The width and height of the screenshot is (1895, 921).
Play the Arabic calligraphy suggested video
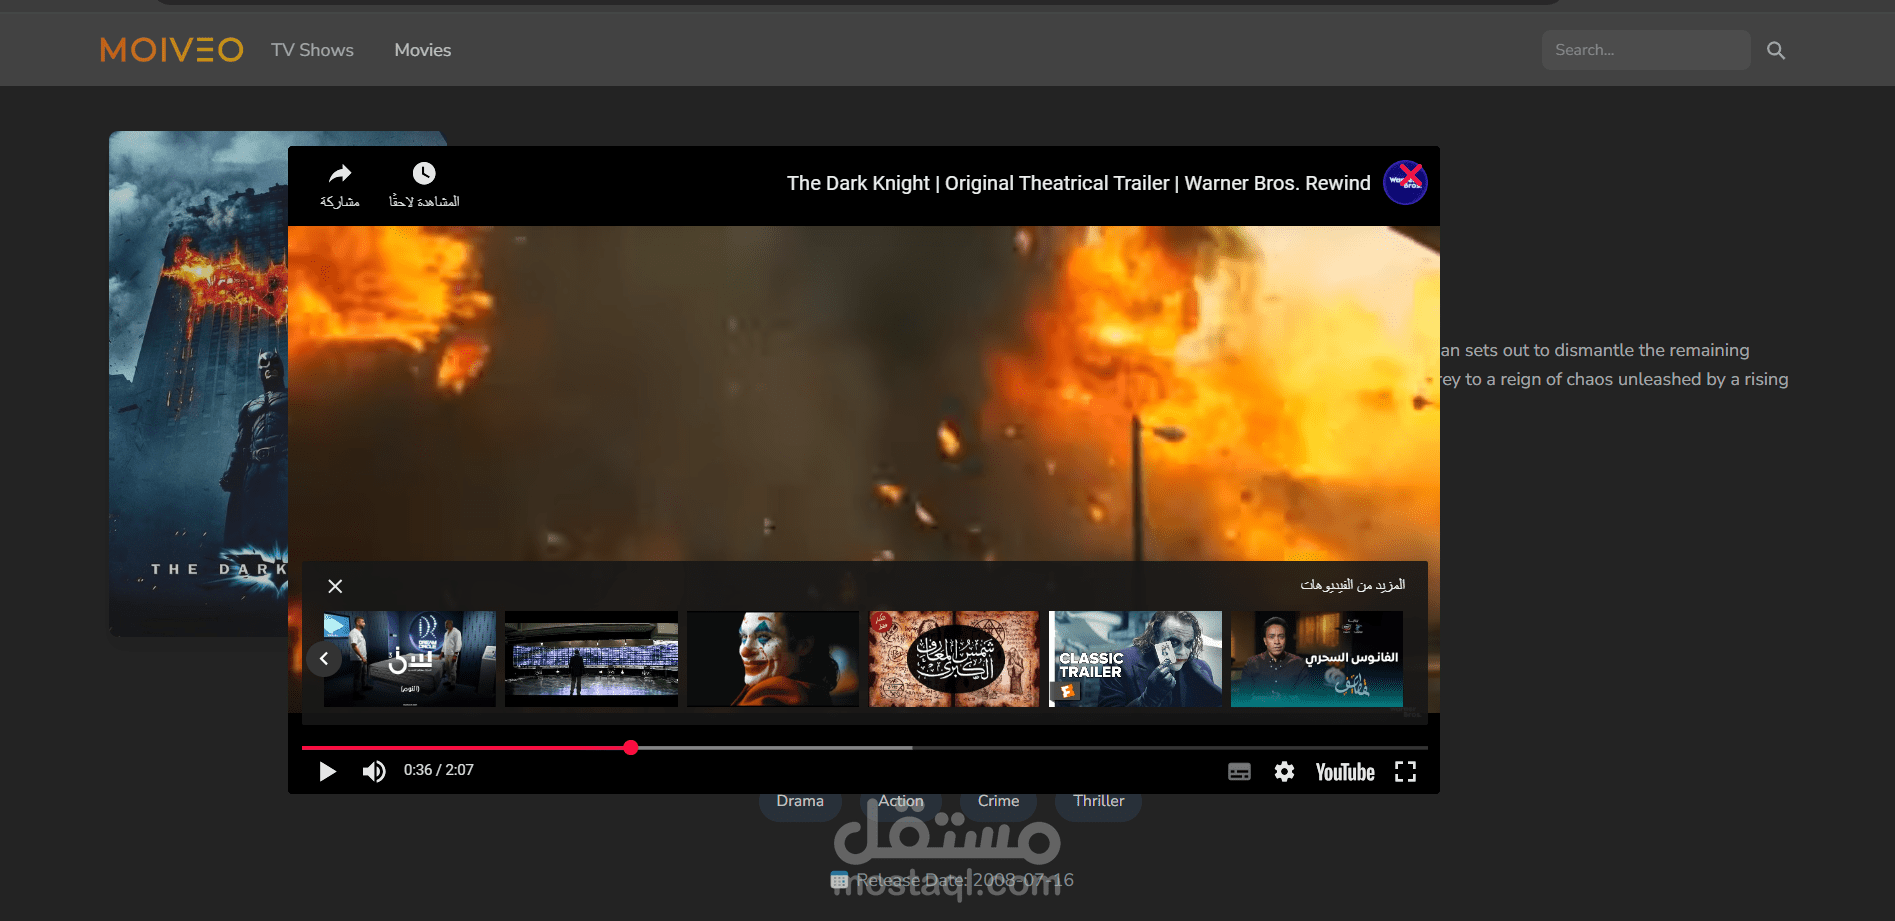(954, 659)
